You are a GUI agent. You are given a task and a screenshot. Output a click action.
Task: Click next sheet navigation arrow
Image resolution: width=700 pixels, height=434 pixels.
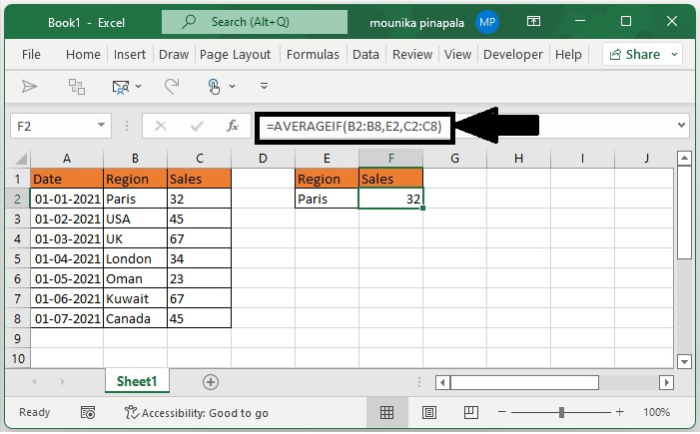pyautogui.click(x=62, y=382)
